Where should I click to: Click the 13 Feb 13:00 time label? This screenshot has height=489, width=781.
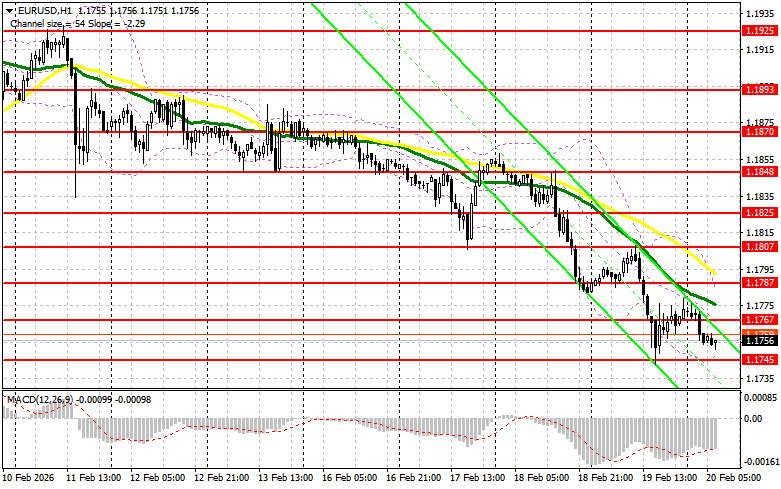tap(285, 478)
